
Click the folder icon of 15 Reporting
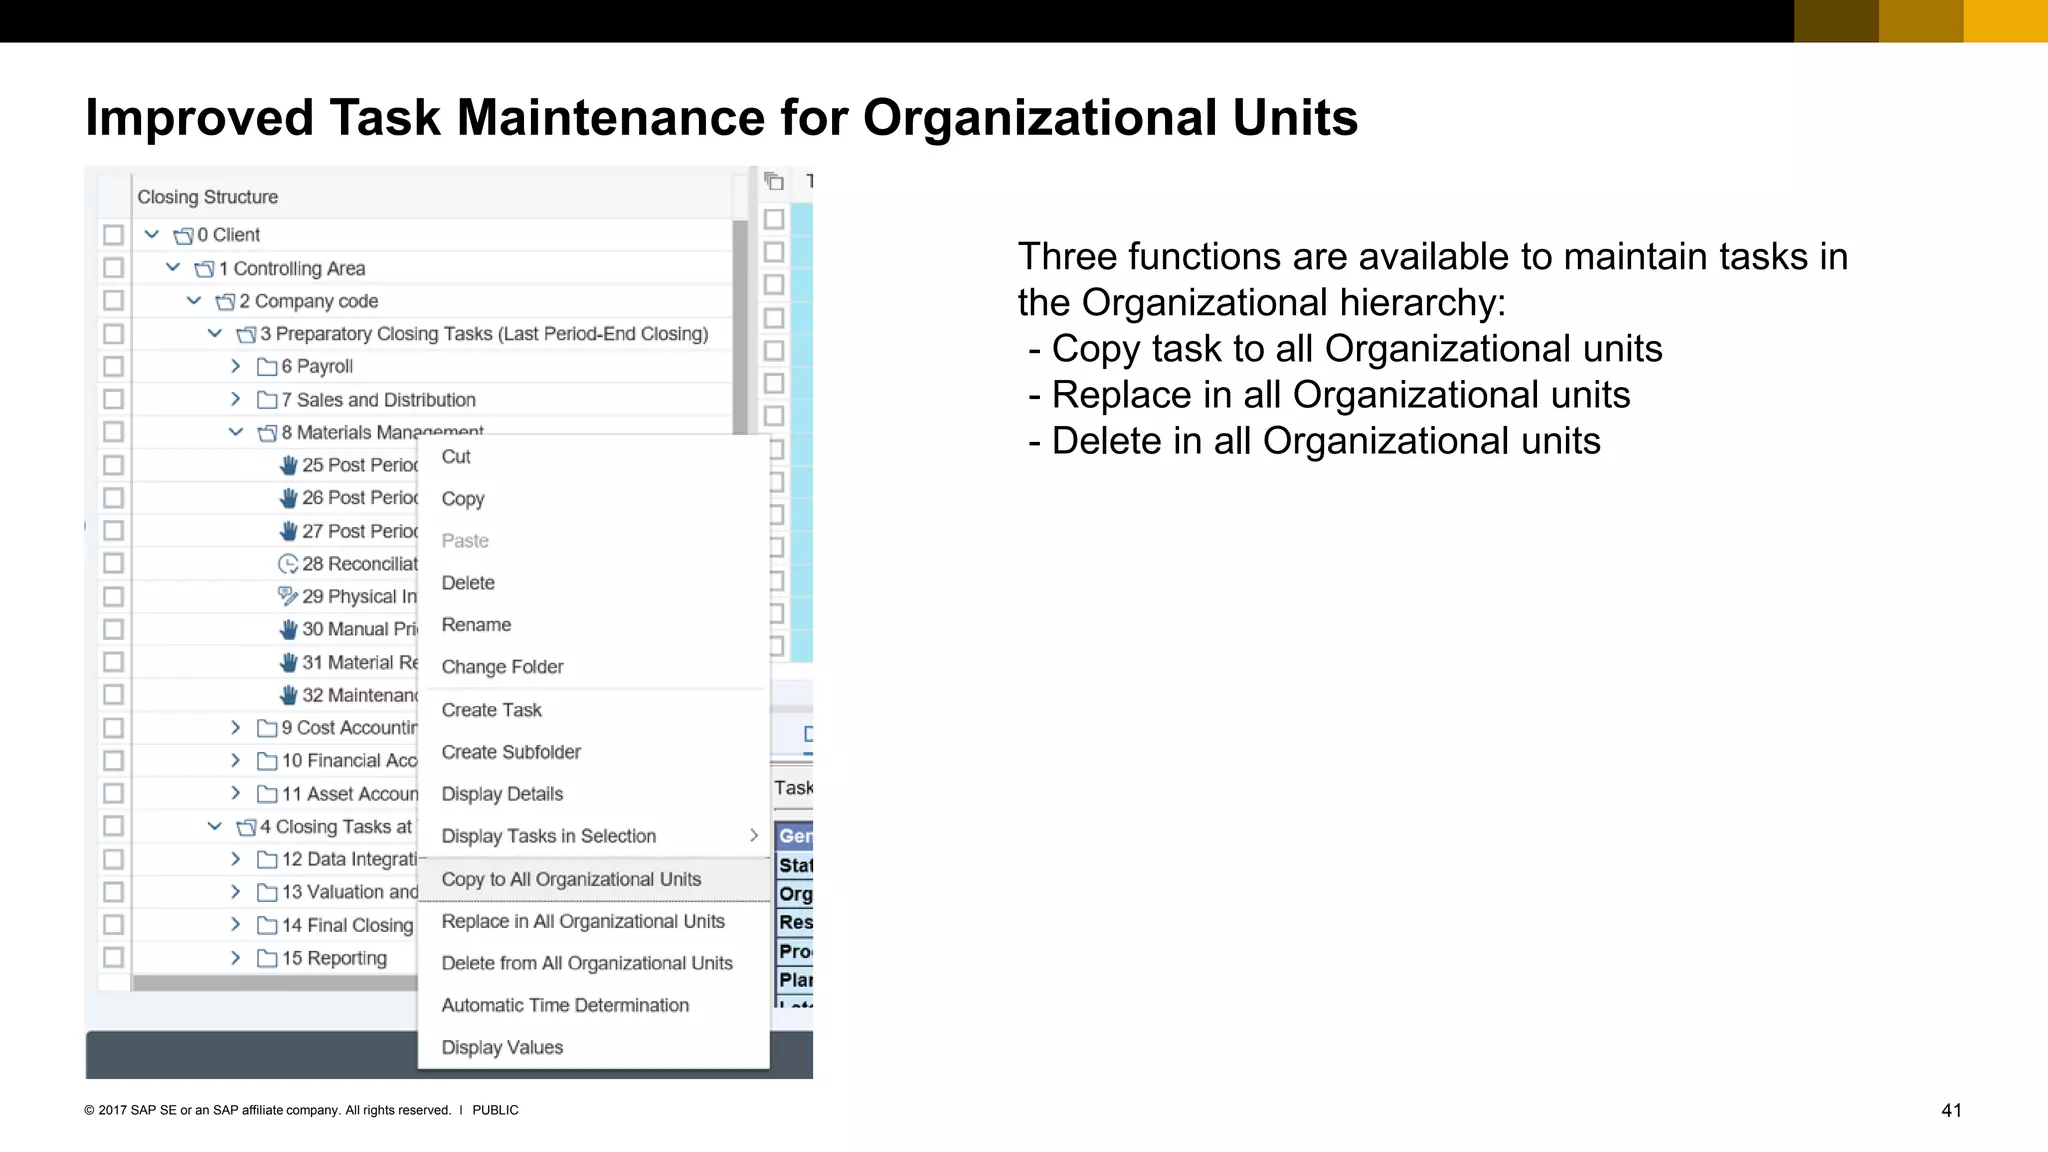click(x=267, y=958)
